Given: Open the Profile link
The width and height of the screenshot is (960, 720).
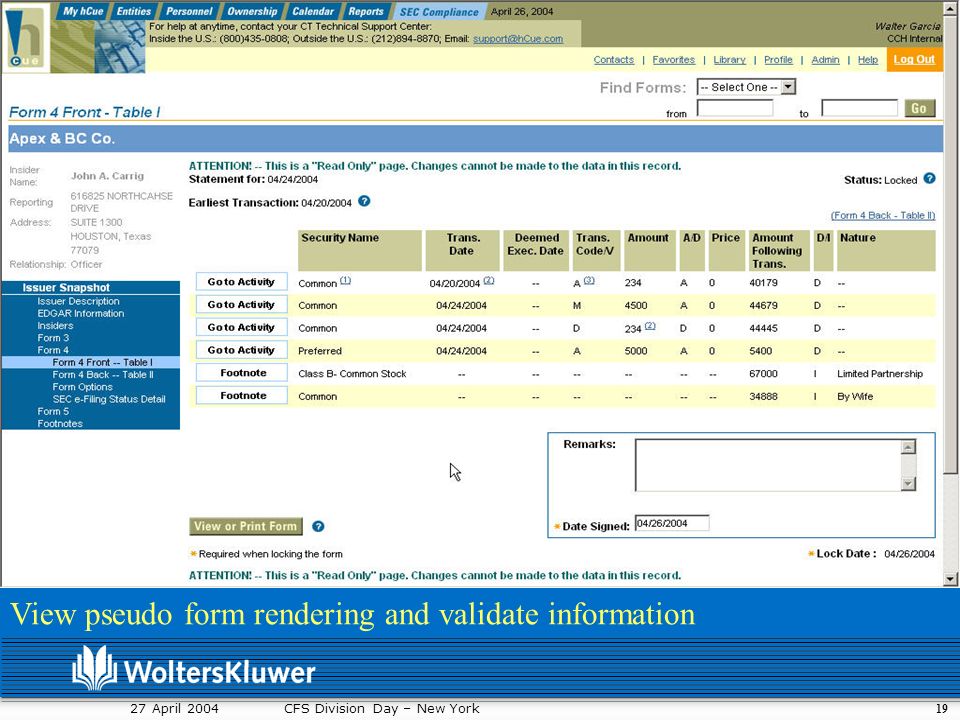Looking at the screenshot, I should click(x=778, y=59).
